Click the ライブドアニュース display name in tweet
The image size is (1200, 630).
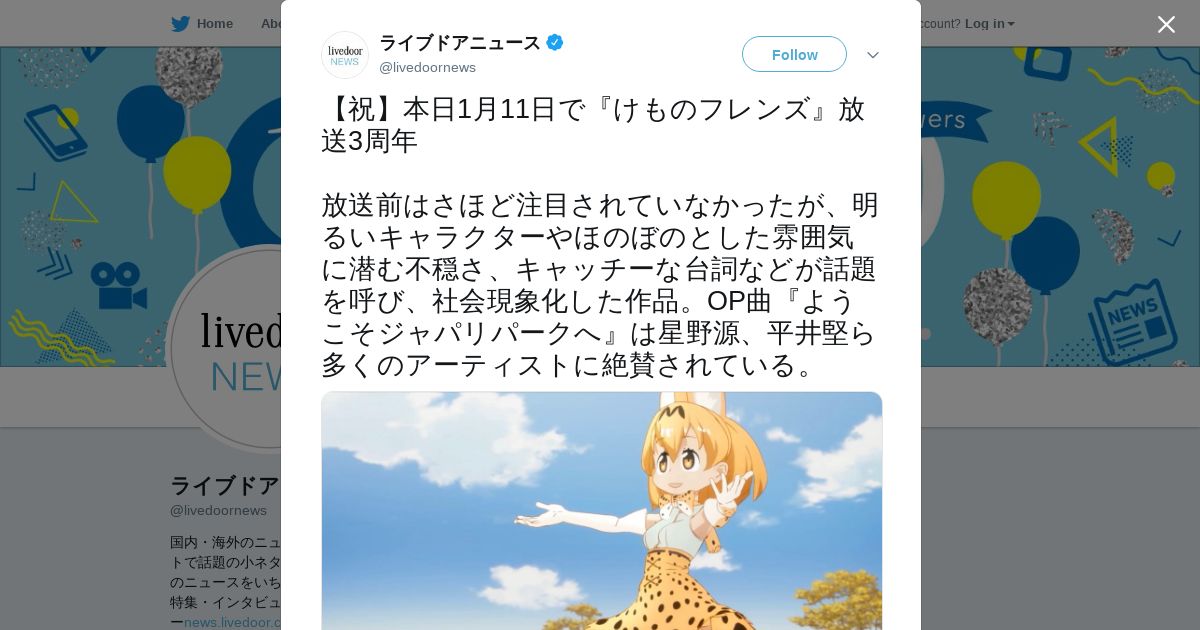(460, 42)
